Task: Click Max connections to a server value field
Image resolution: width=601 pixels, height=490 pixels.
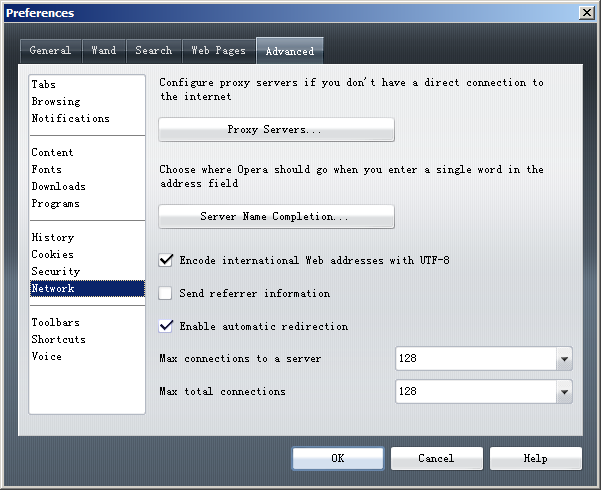Action: 476,359
